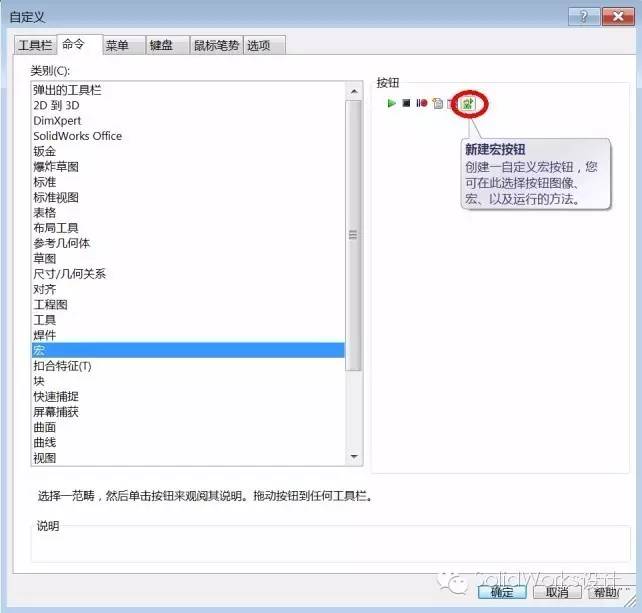The image size is (642, 613).
Task: Select the 表格 category
Action: (x=188, y=213)
